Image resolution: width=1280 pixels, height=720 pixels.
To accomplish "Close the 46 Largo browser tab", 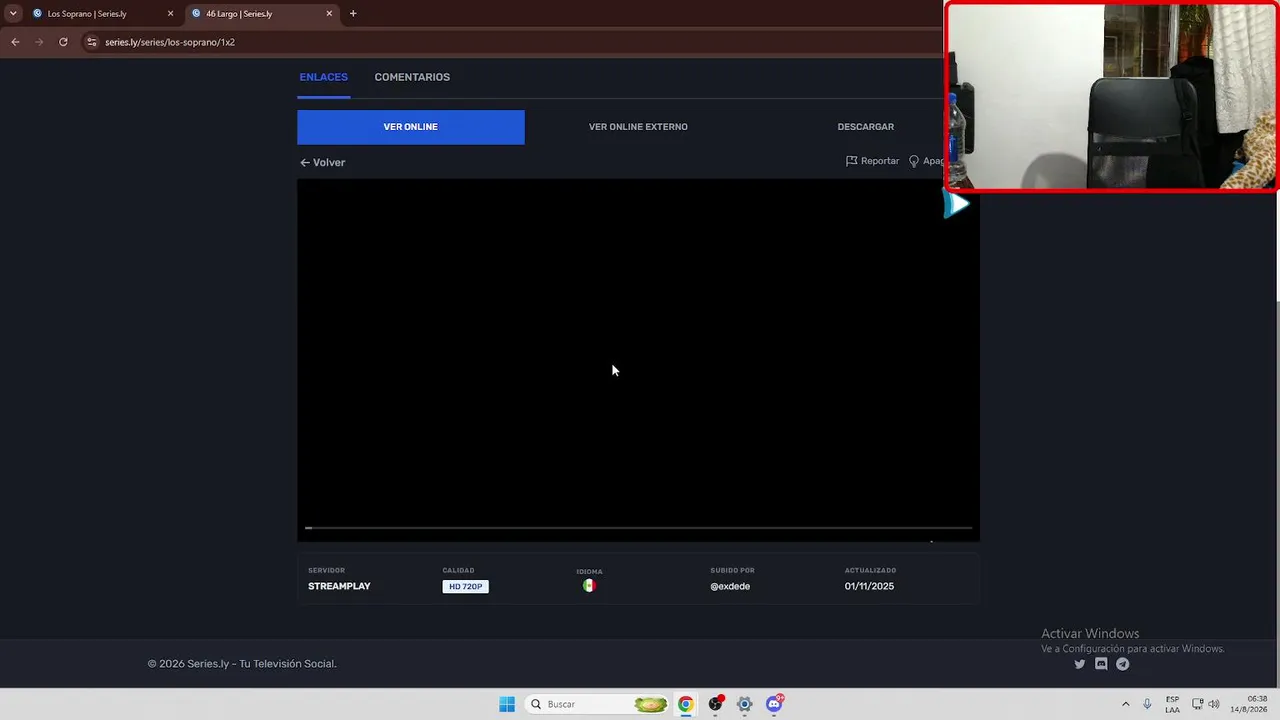I will point(329,14).
